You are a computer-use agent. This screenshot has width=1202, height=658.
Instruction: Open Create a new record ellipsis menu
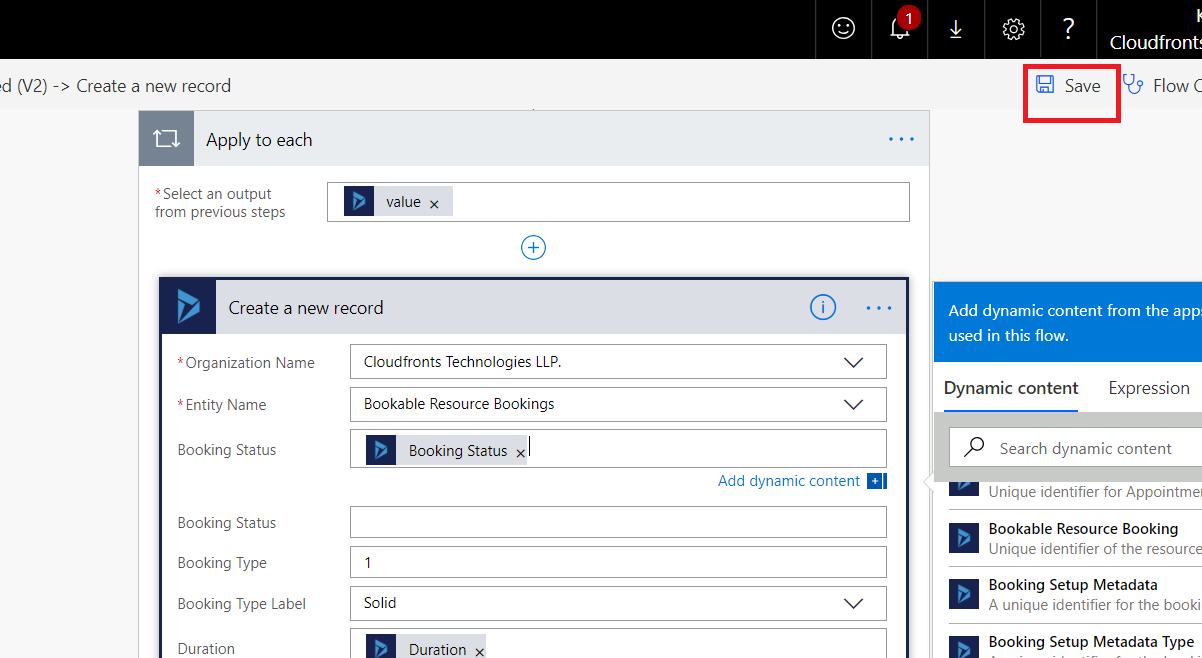(878, 308)
